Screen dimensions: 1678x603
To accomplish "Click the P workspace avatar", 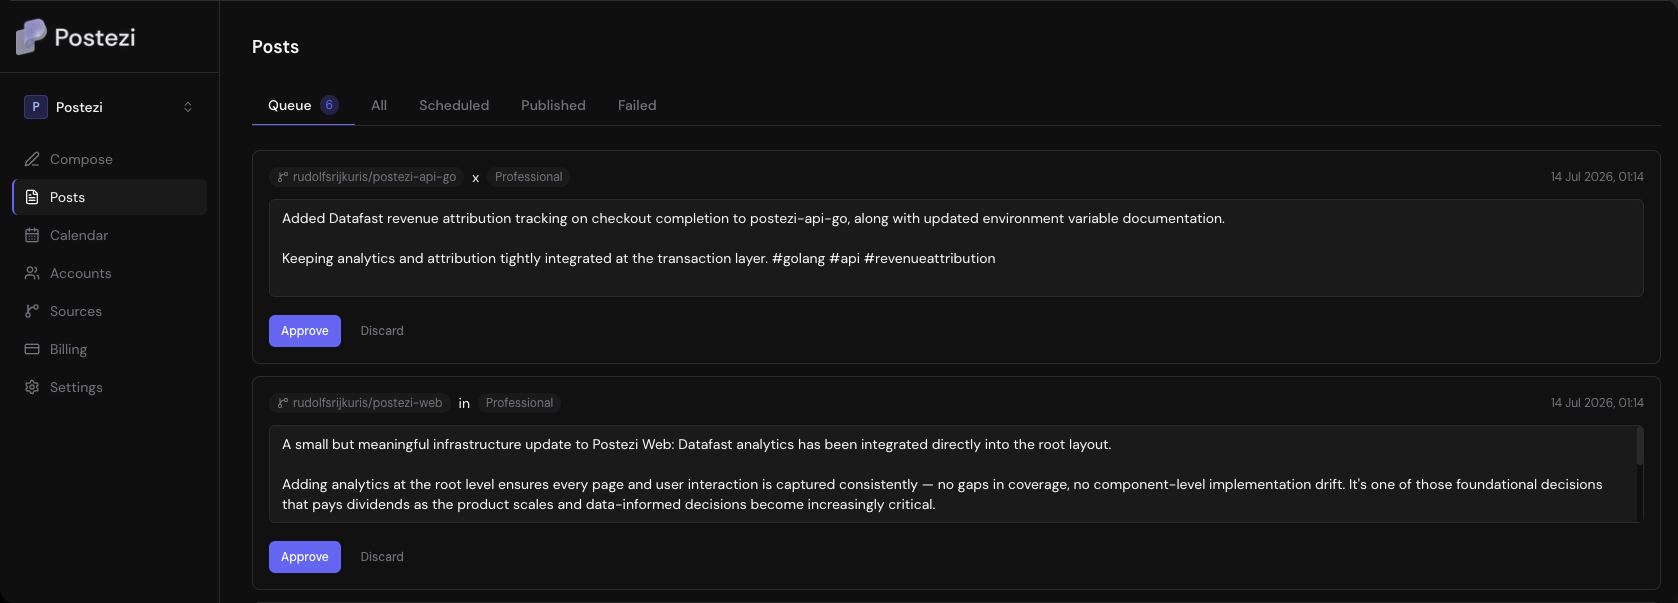I will (36, 107).
